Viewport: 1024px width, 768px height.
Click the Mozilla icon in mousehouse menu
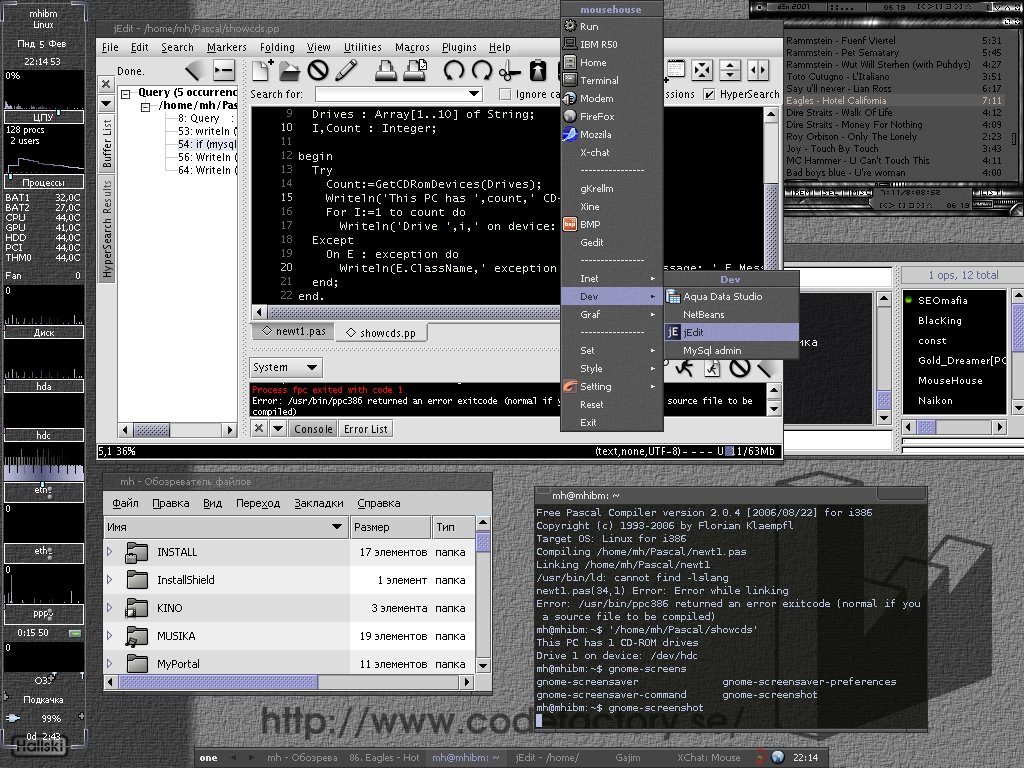coord(569,134)
